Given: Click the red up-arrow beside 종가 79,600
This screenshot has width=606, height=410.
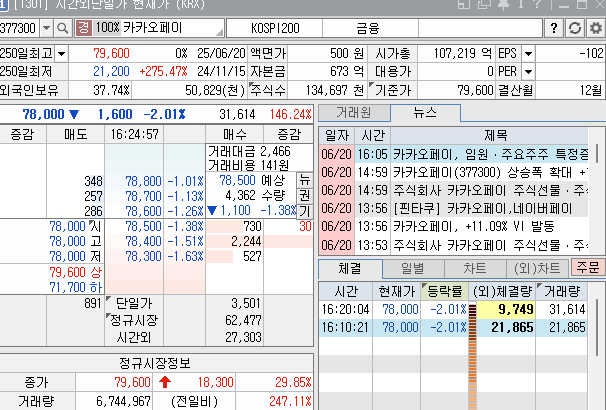Looking at the screenshot, I should point(165,382).
